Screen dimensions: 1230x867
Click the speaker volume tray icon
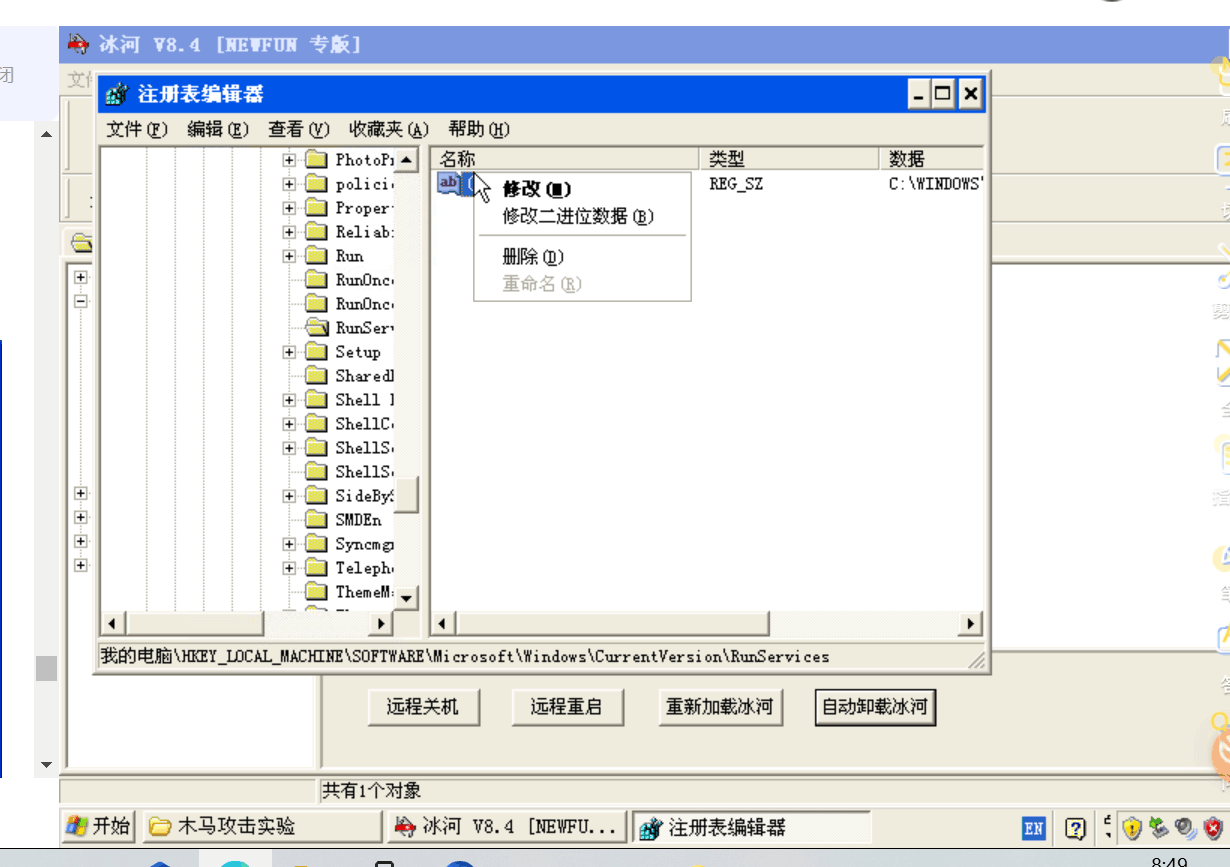[1186, 827]
